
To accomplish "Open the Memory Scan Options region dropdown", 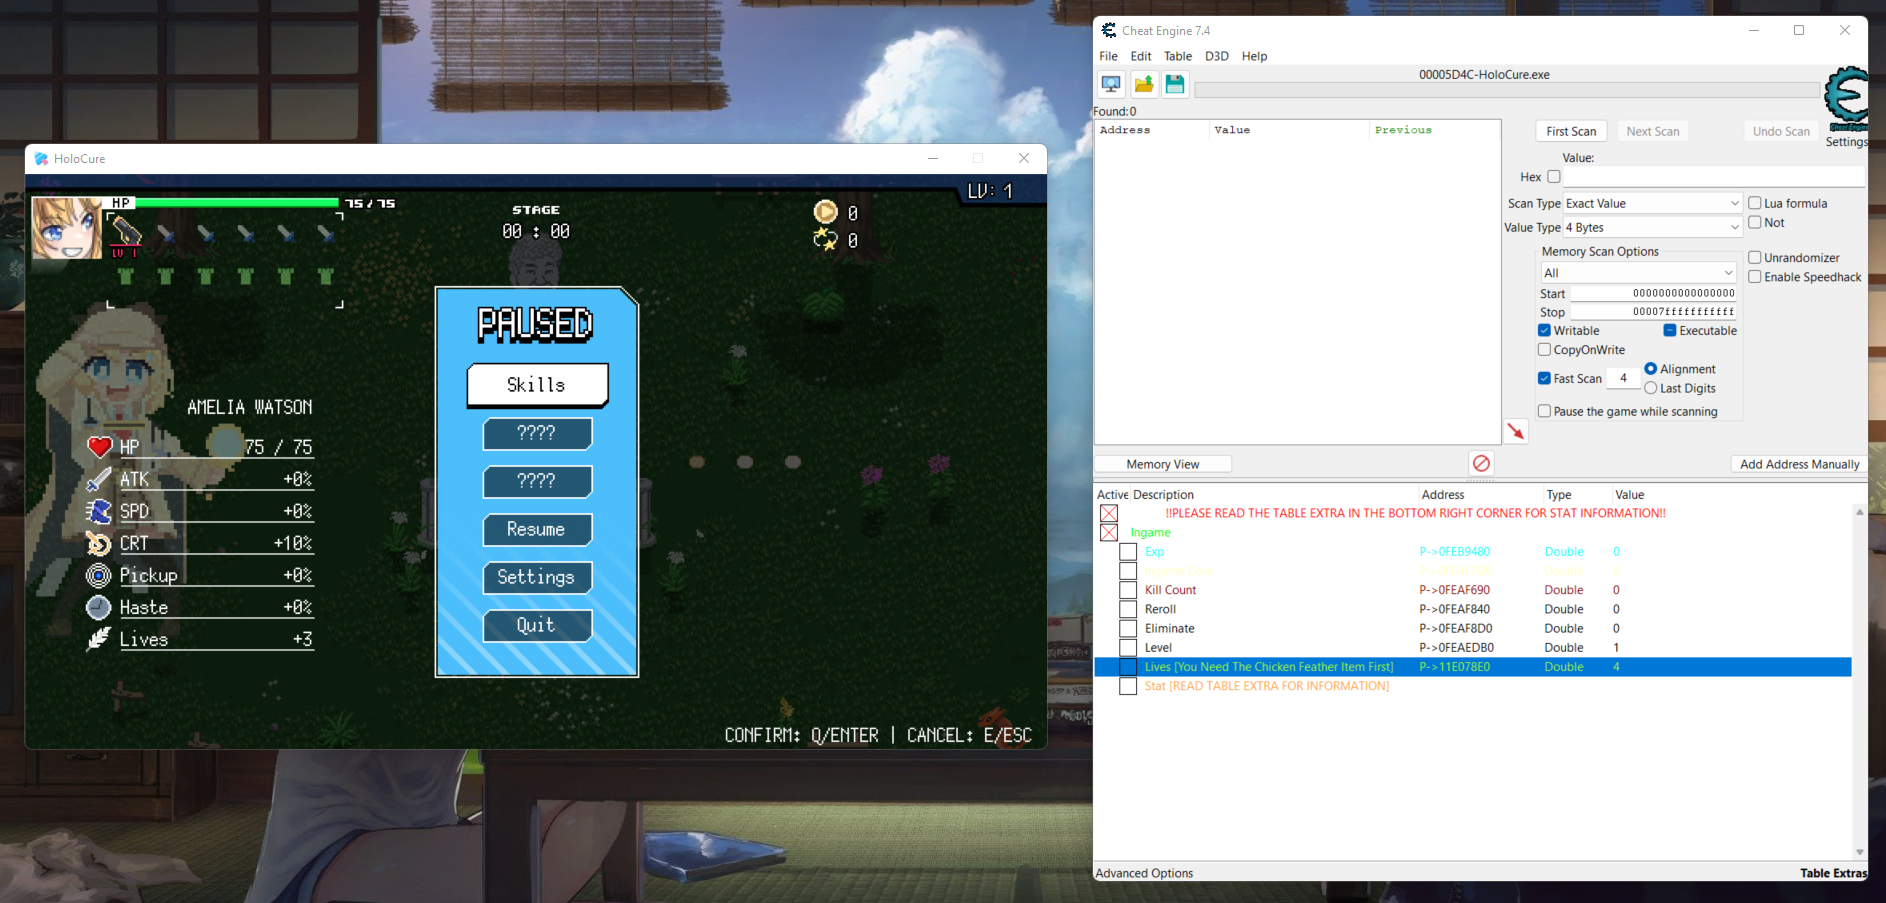I will (1639, 273).
